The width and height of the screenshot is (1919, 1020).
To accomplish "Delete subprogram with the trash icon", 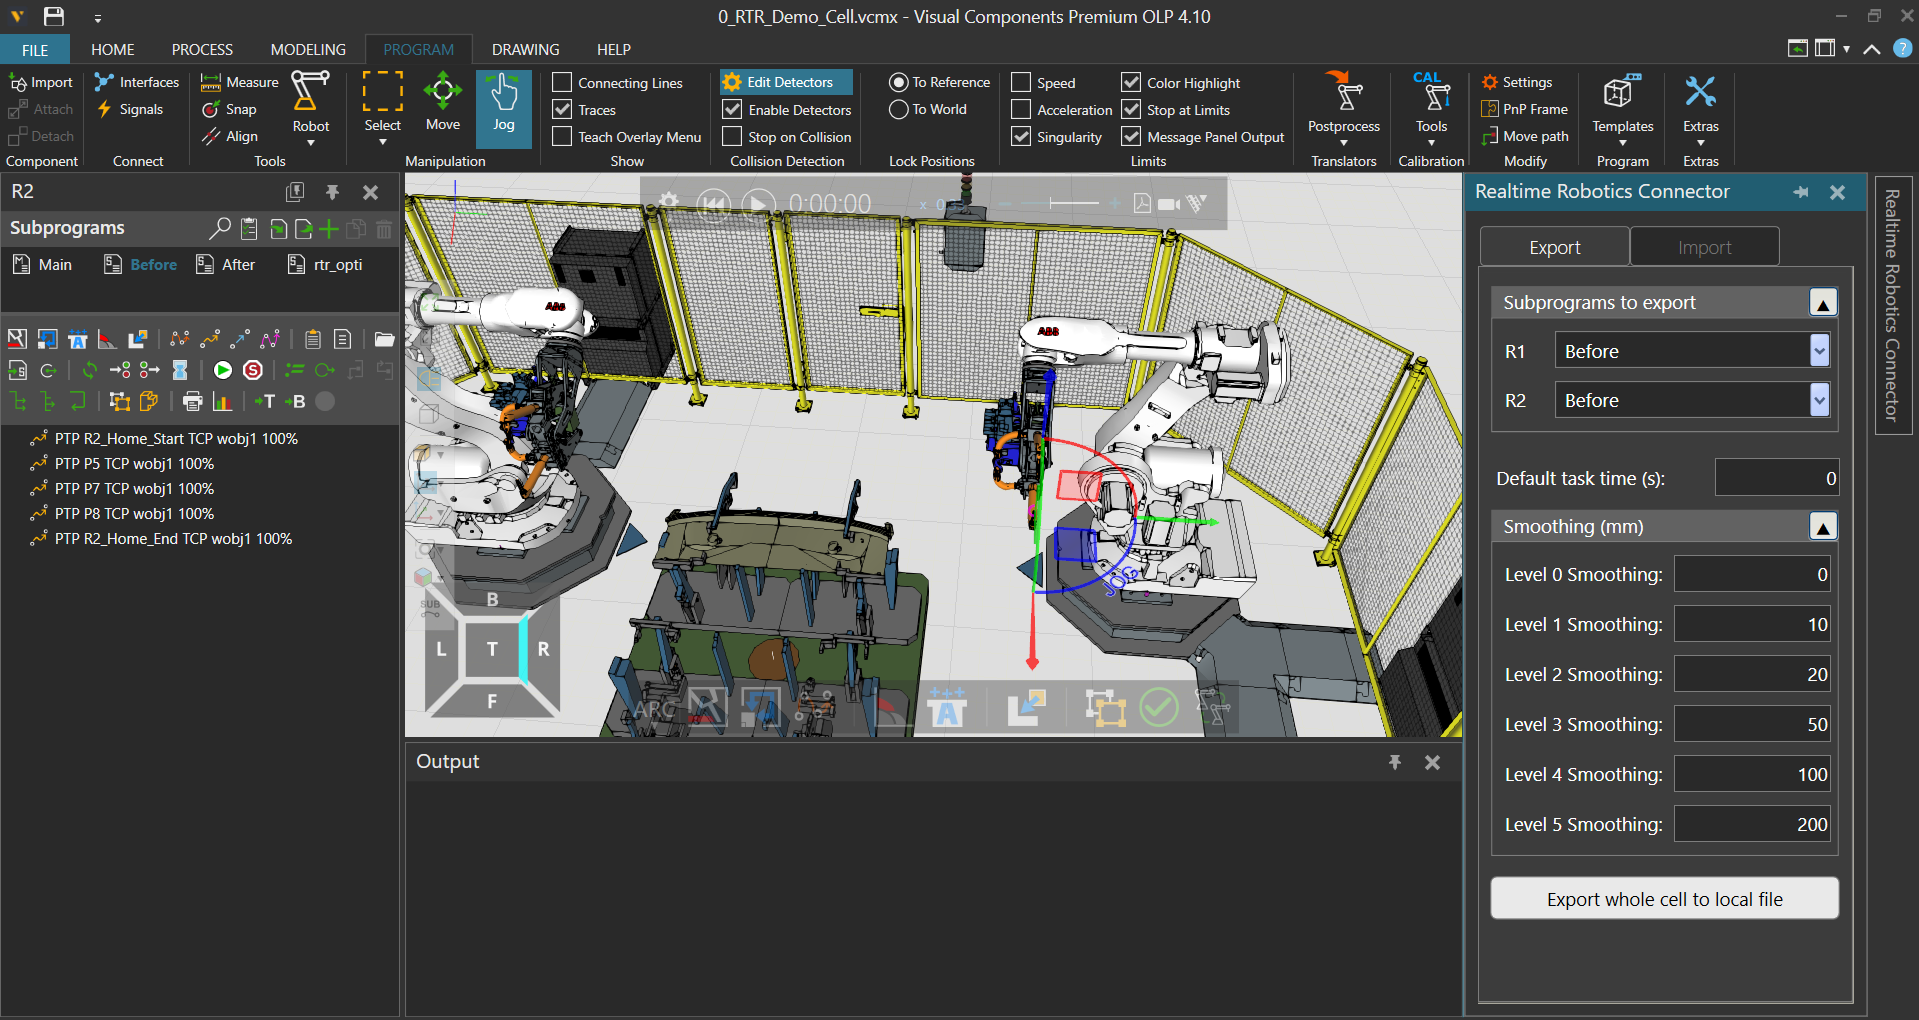I will (384, 229).
